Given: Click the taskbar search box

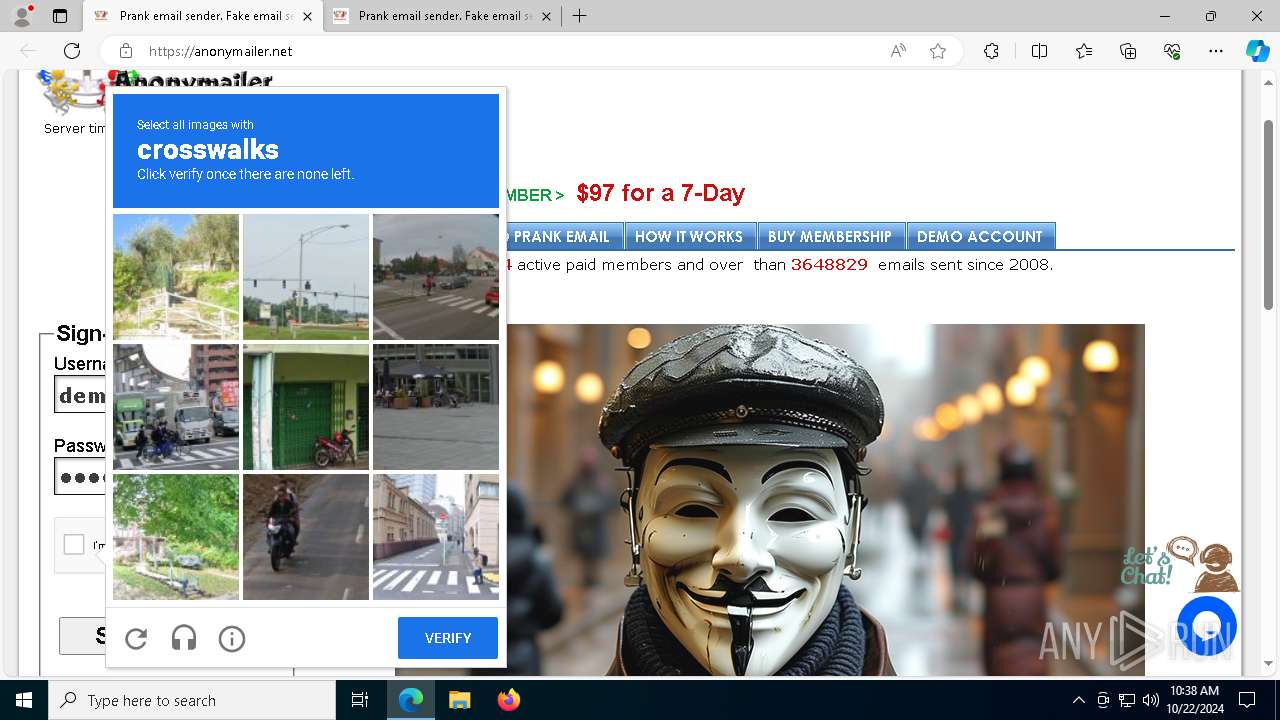Looking at the screenshot, I should (x=192, y=700).
